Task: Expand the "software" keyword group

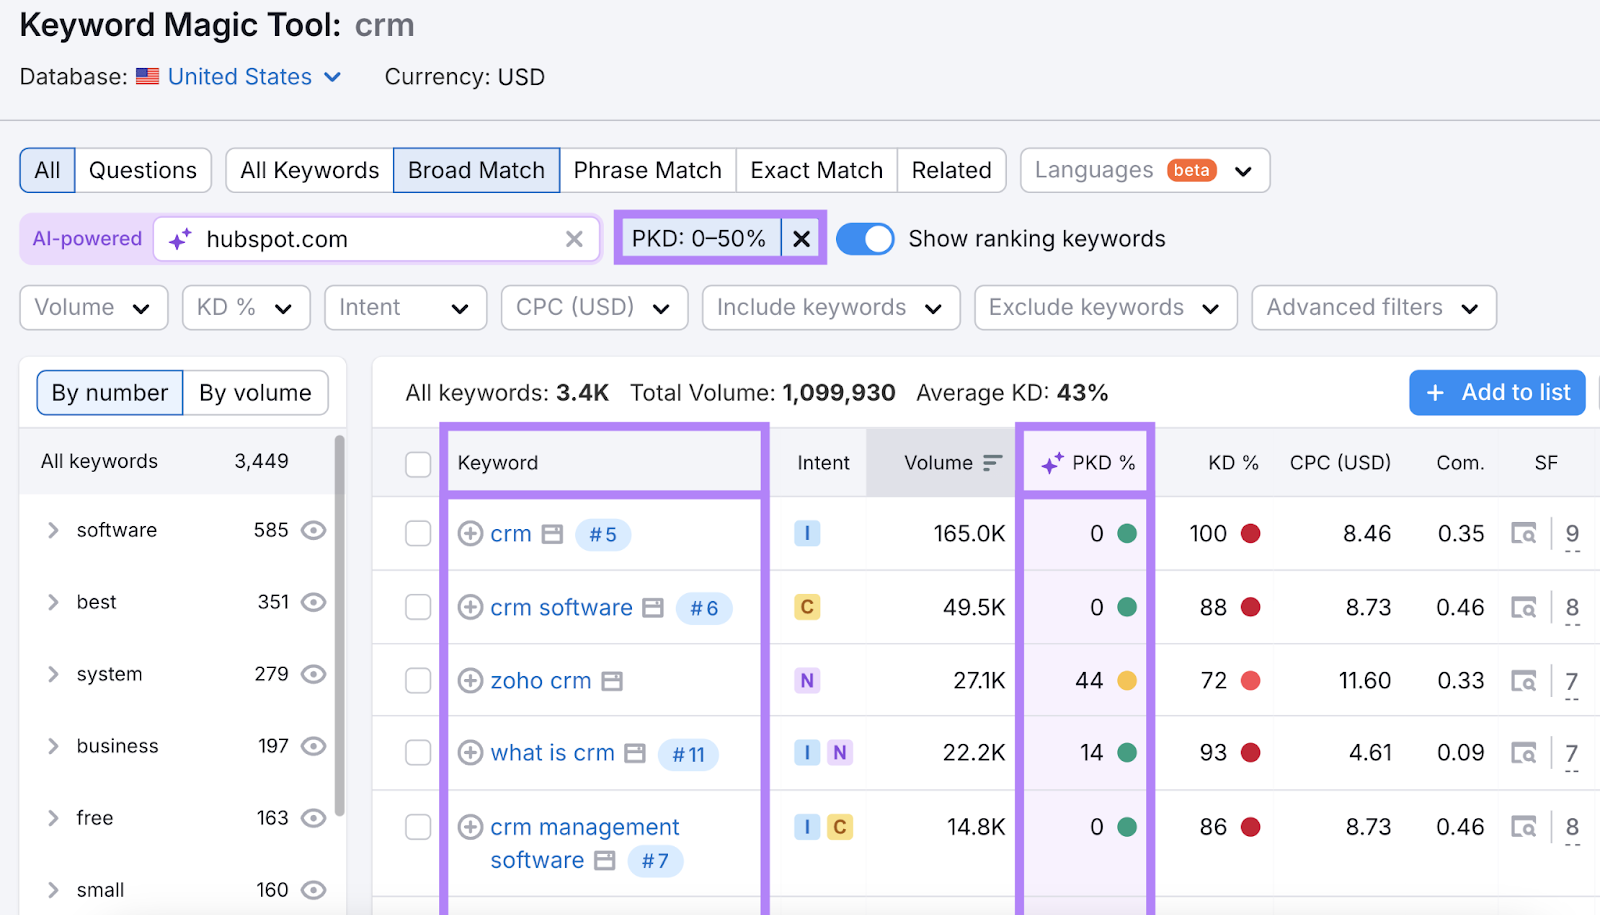Action: click(x=52, y=530)
